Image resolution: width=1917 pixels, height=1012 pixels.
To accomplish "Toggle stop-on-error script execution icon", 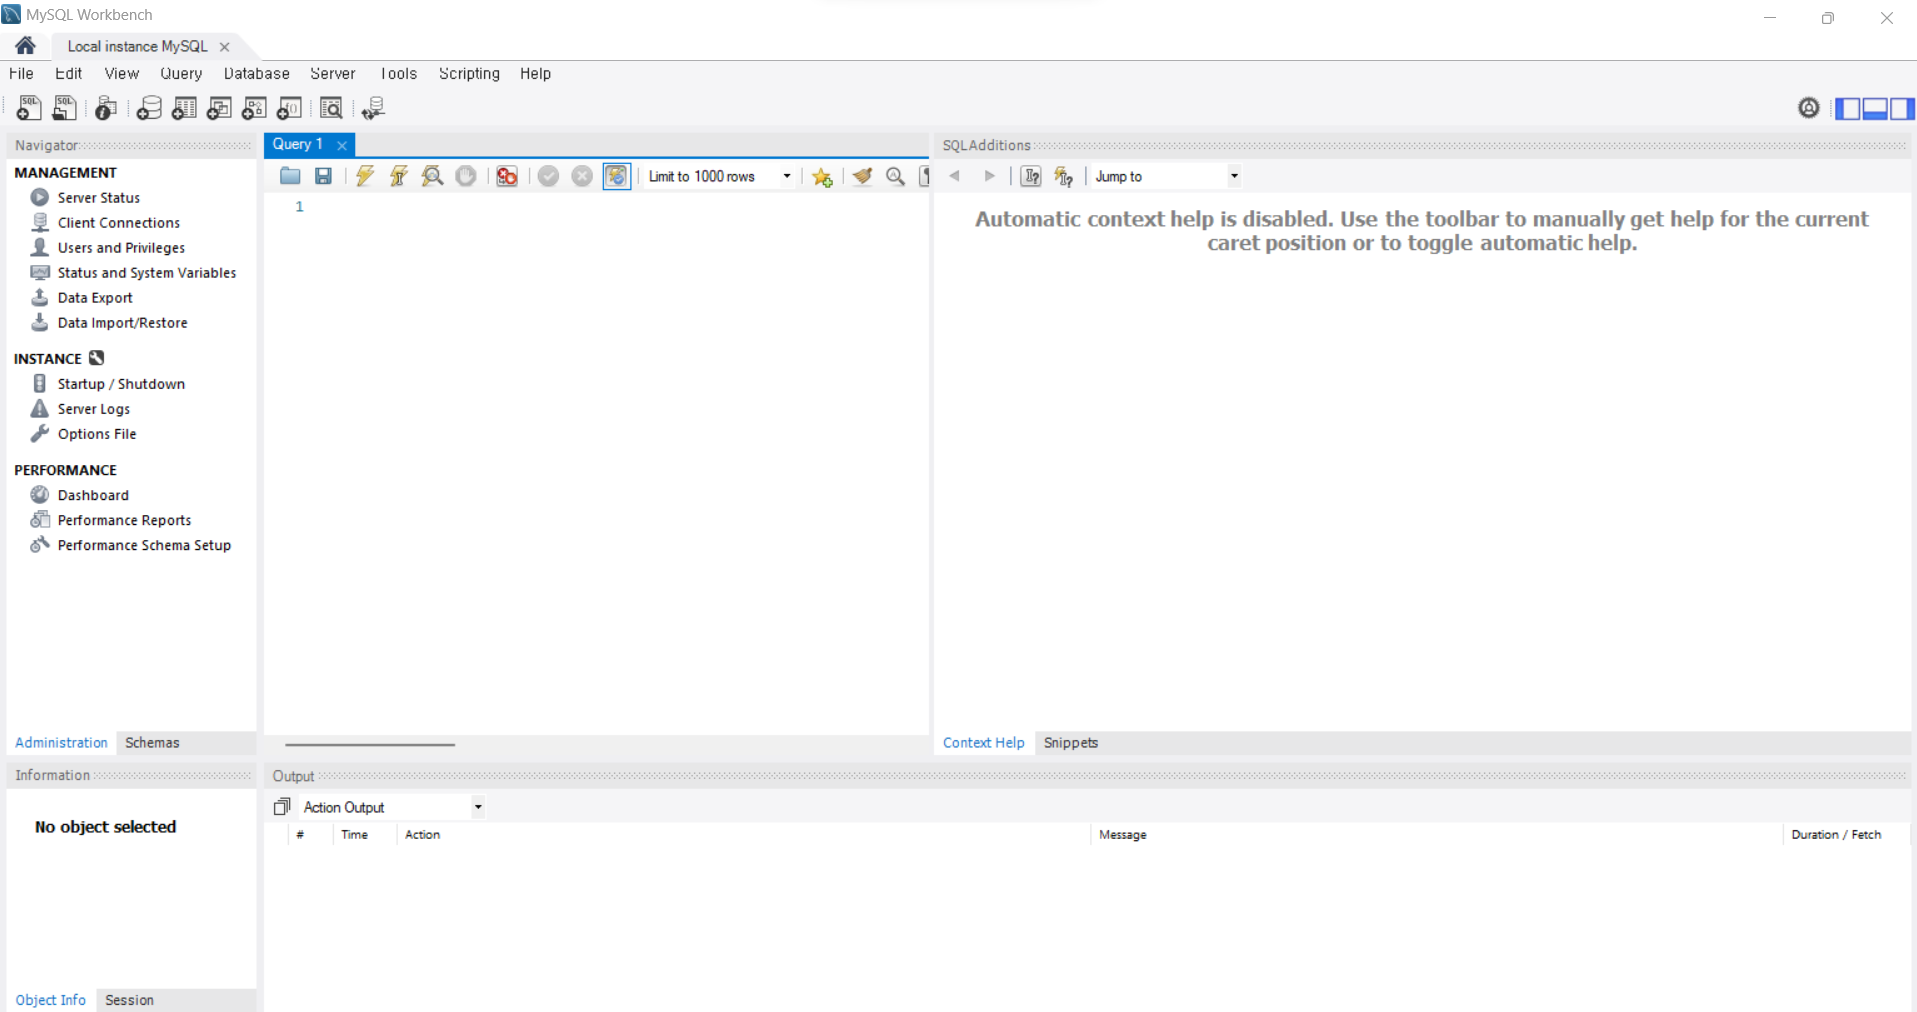I will (x=507, y=176).
